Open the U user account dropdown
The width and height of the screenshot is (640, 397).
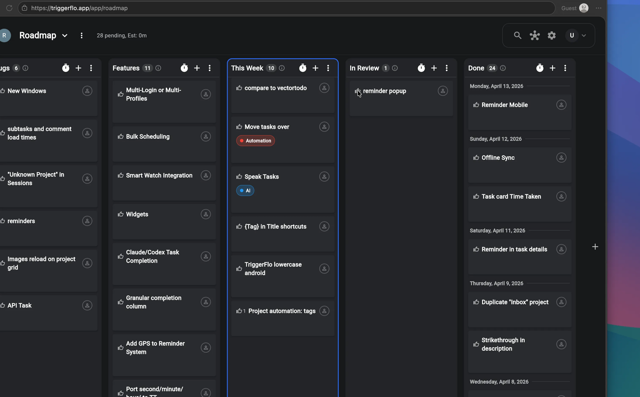click(x=576, y=35)
